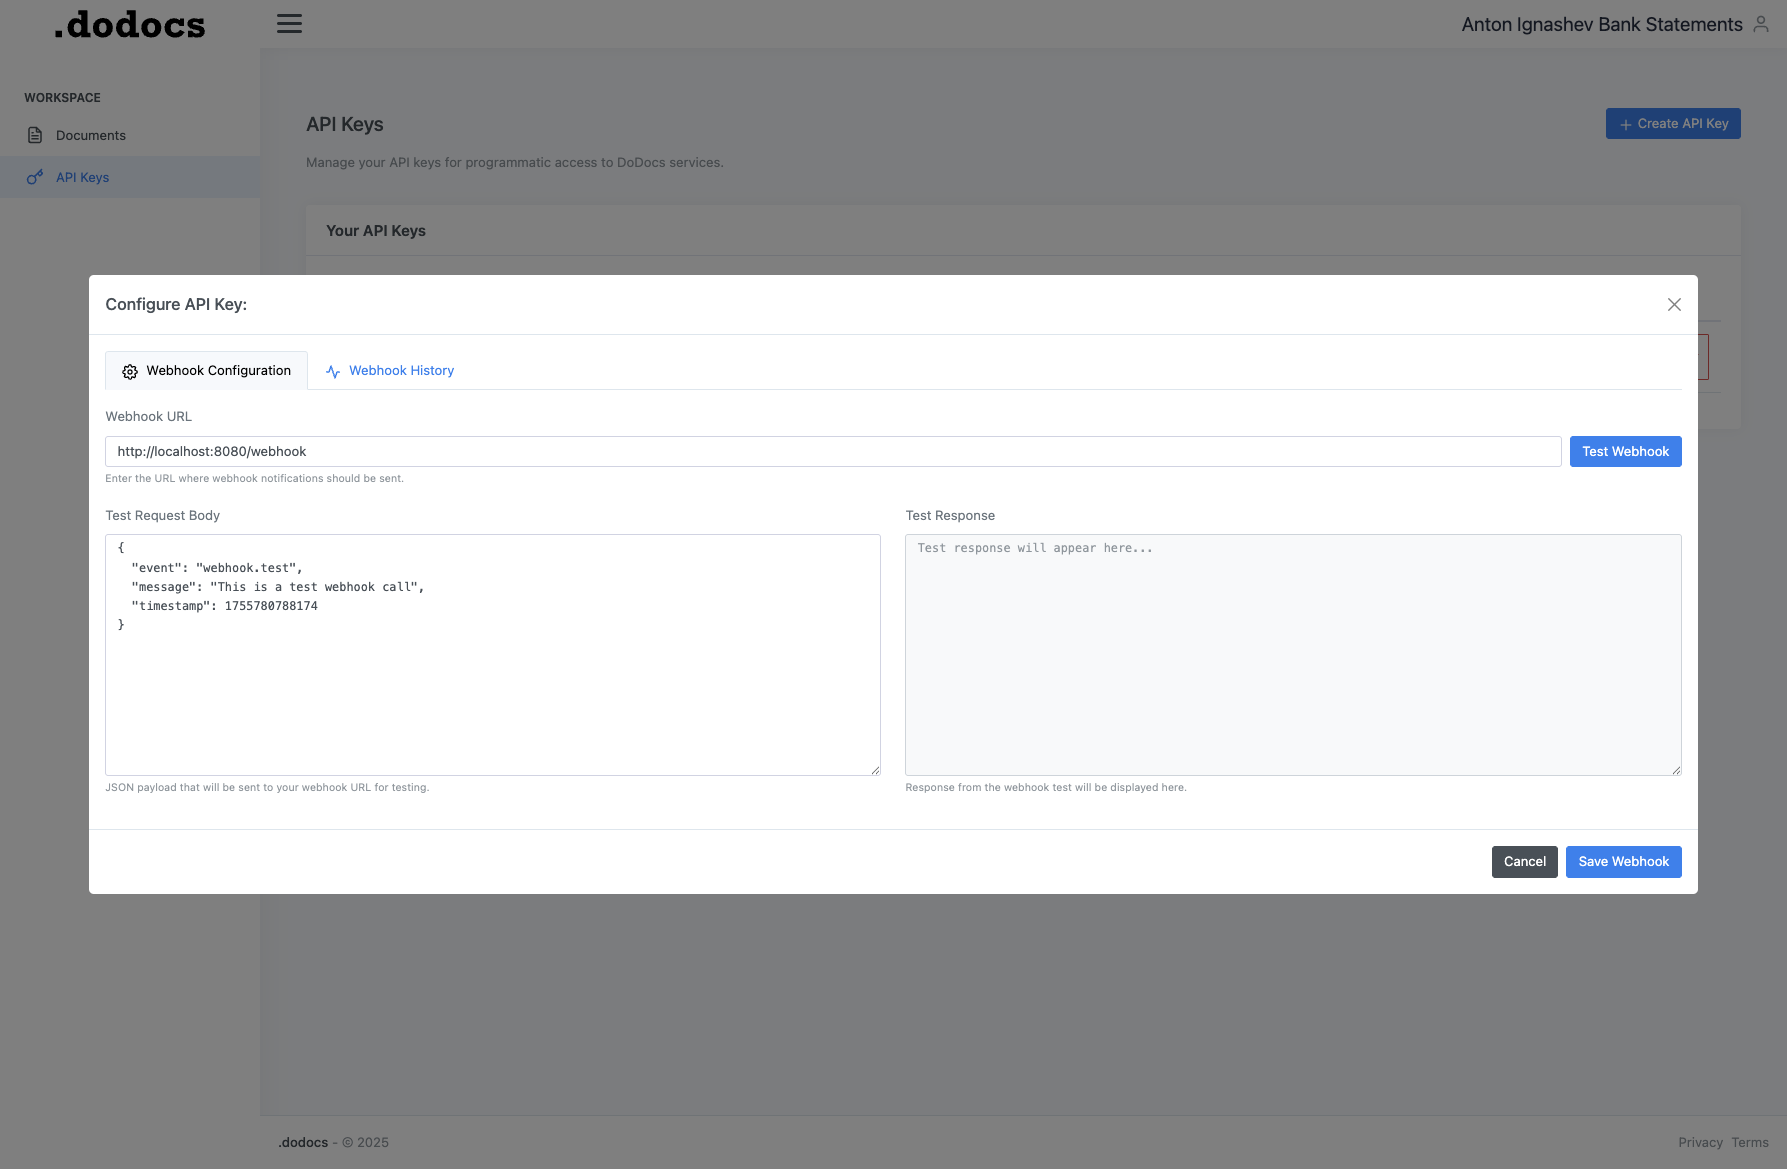Select the Documents icon in the sidebar
This screenshot has width=1787, height=1169.
tap(35, 135)
